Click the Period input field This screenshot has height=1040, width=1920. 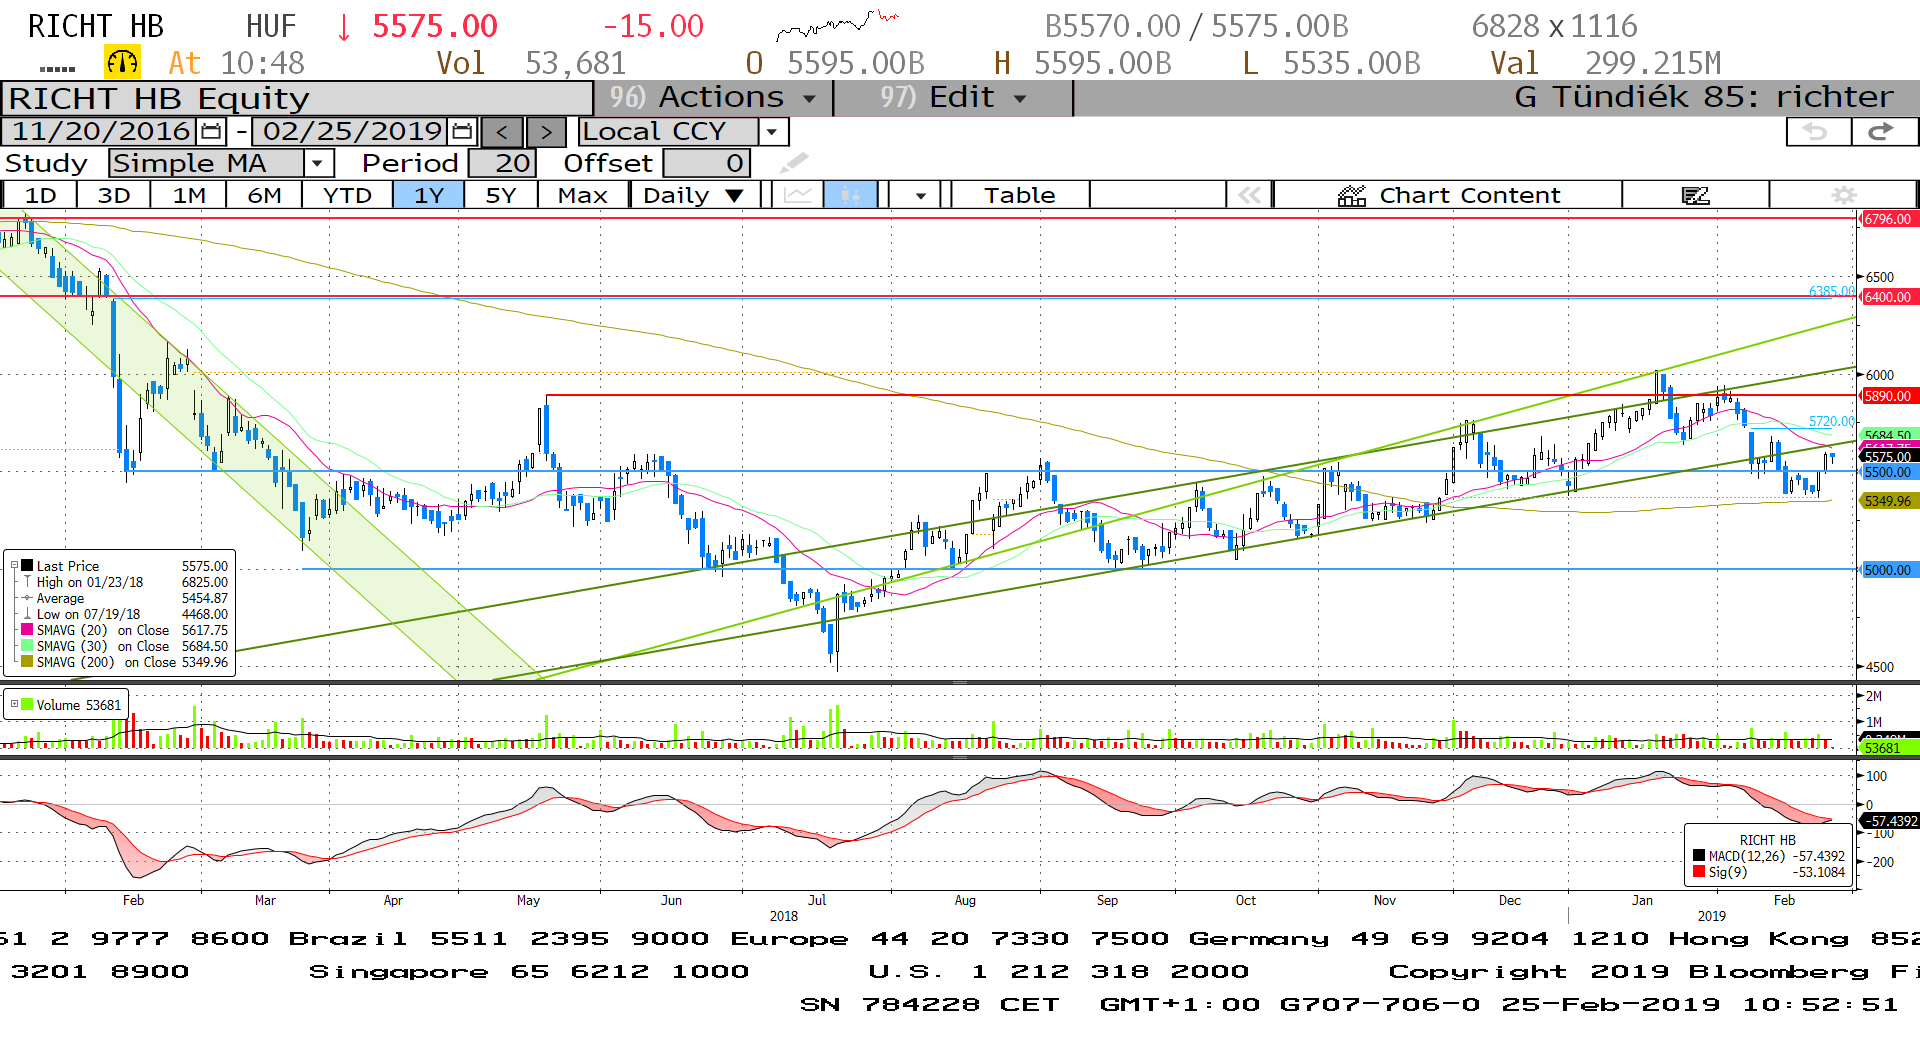(503, 163)
